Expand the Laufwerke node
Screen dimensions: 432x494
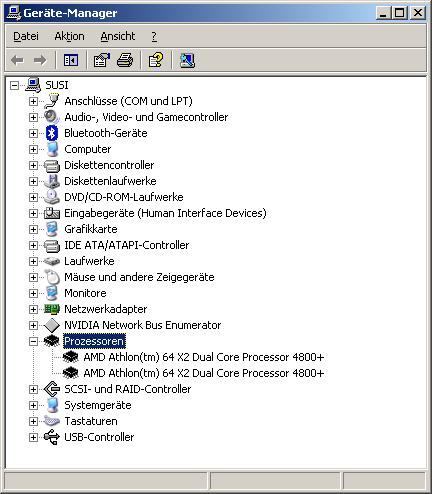click(x=33, y=261)
